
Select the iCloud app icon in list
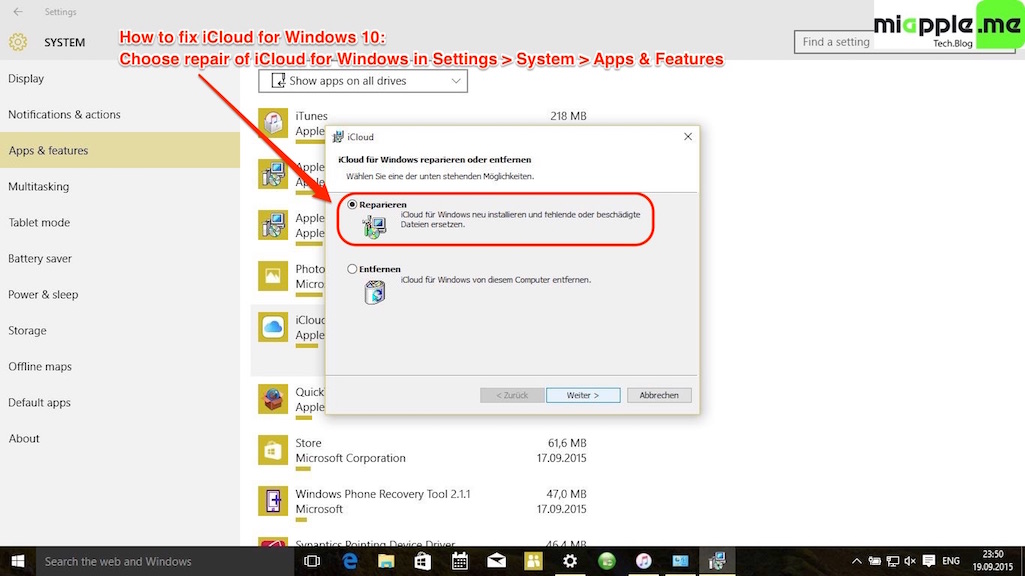pyautogui.click(x=273, y=328)
